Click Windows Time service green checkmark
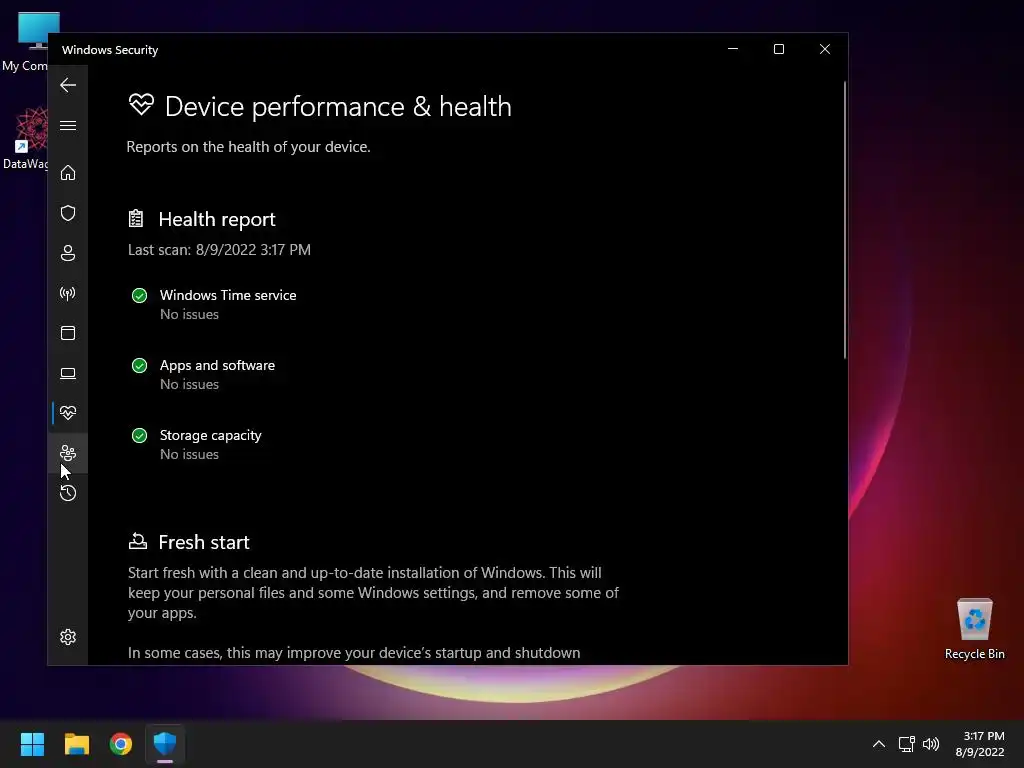This screenshot has height=768, width=1024. click(x=139, y=296)
